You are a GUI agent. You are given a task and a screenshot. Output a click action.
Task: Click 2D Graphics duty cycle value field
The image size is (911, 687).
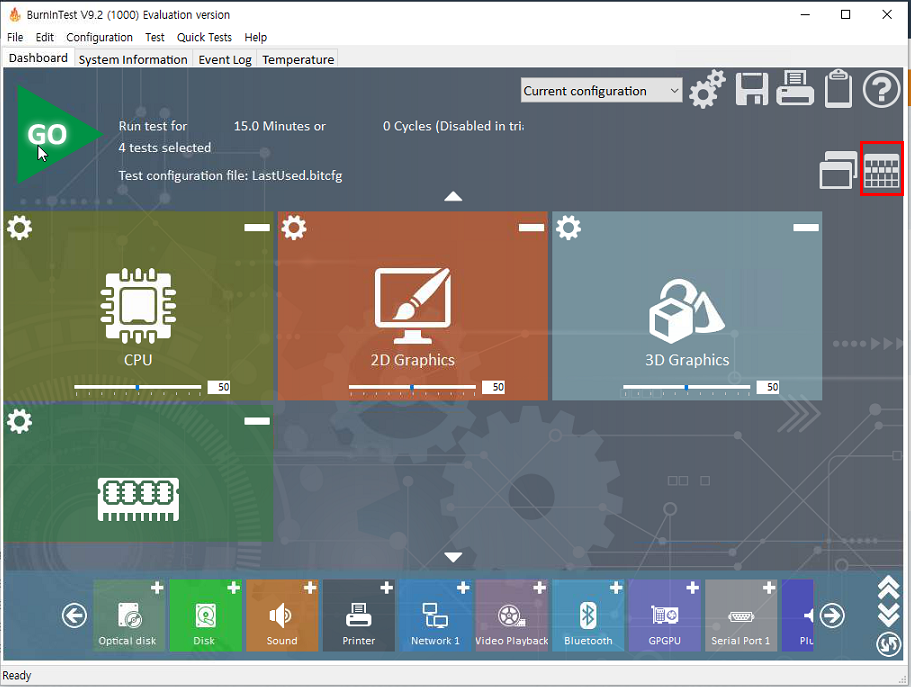tap(493, 387)
